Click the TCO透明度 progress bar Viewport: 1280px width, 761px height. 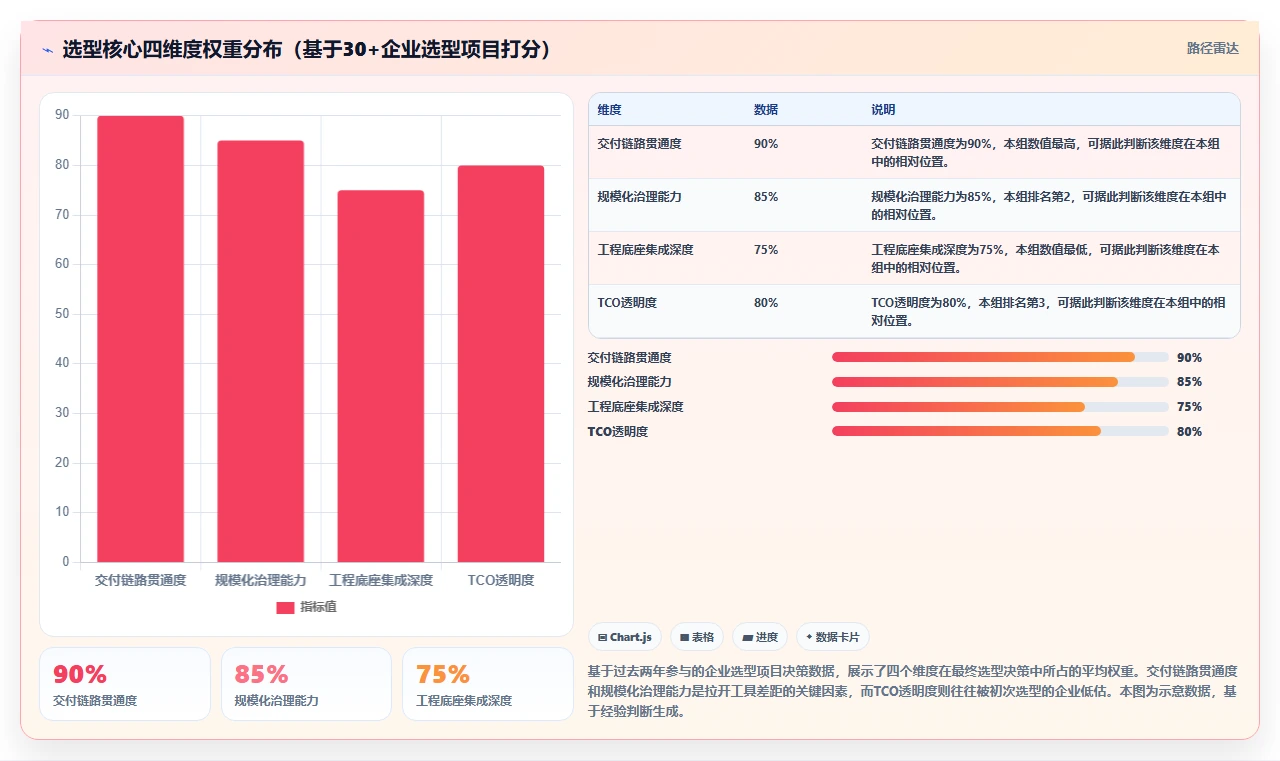pyautogui.click(x=1000, y=431)
